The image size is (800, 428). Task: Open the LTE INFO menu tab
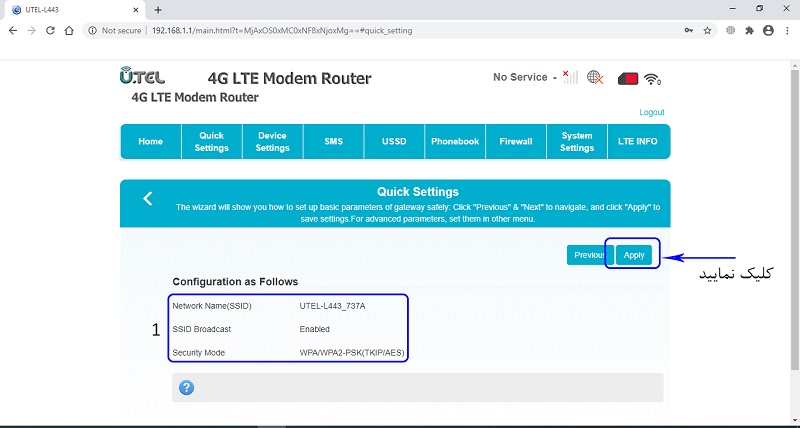pyautogui.click(x=638, y=141)
